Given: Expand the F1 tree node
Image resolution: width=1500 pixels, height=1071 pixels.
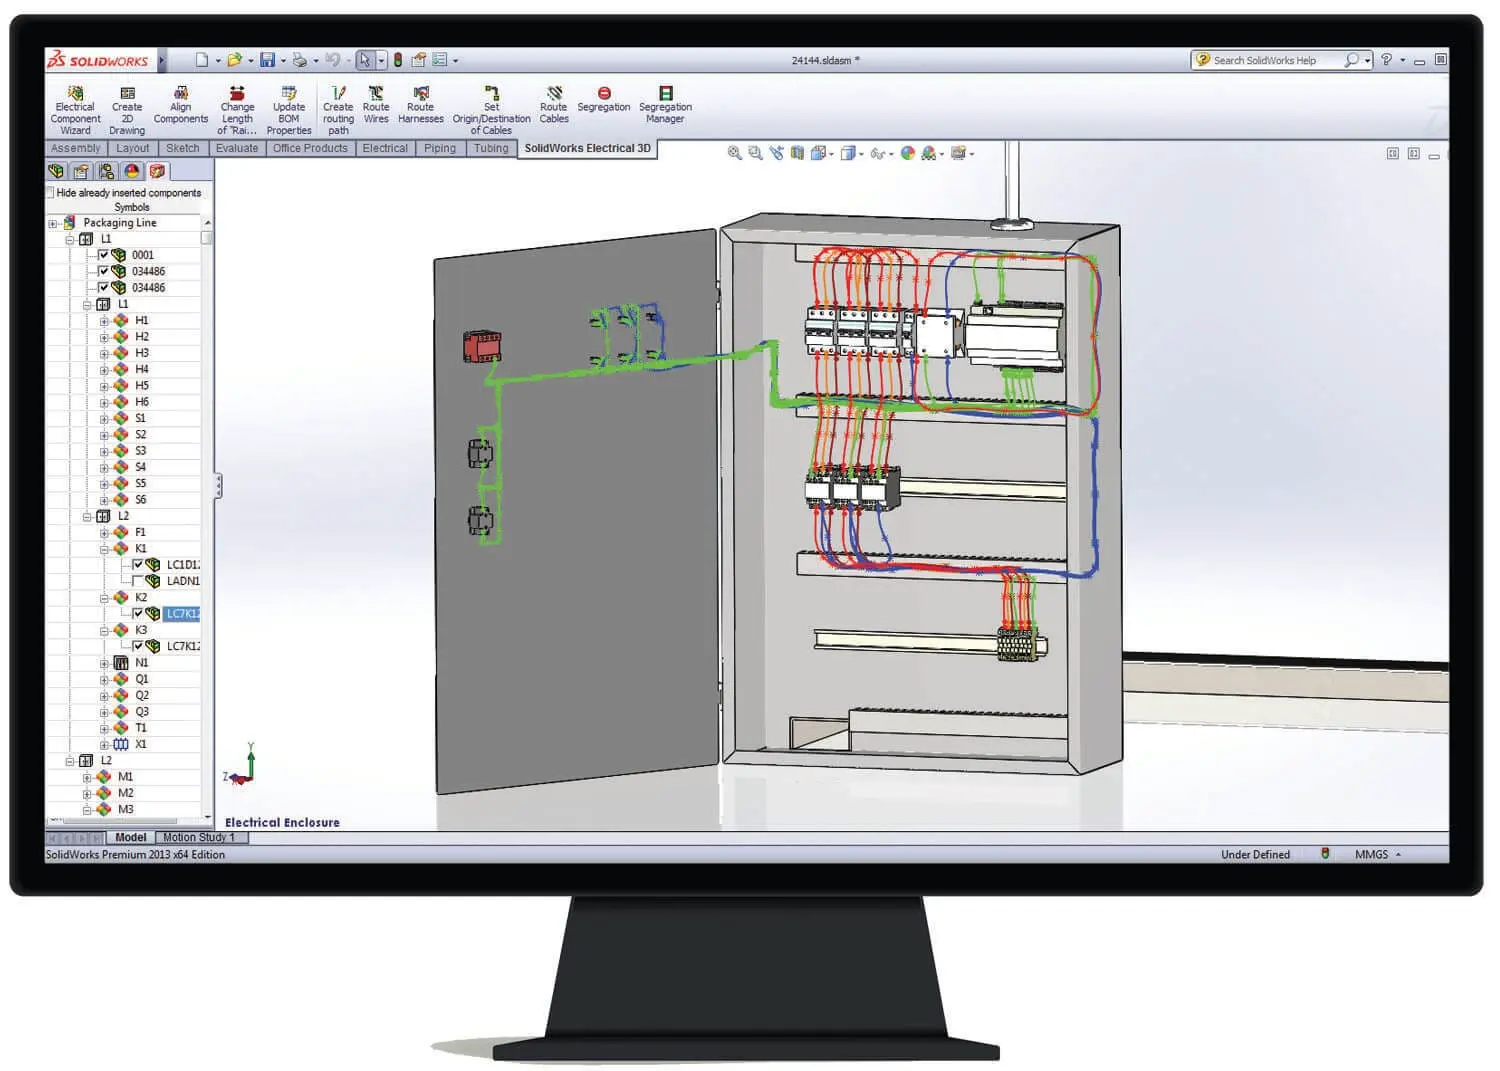Looking at the screenshot, I should (104, 533).
